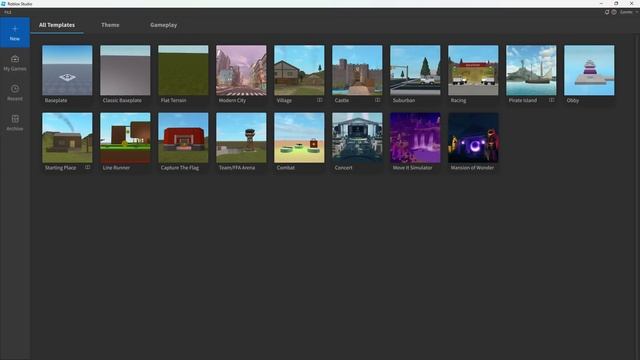Switch to the All Templates tab
Viewport: 640px width, 360px height.
tap(57, 25)
